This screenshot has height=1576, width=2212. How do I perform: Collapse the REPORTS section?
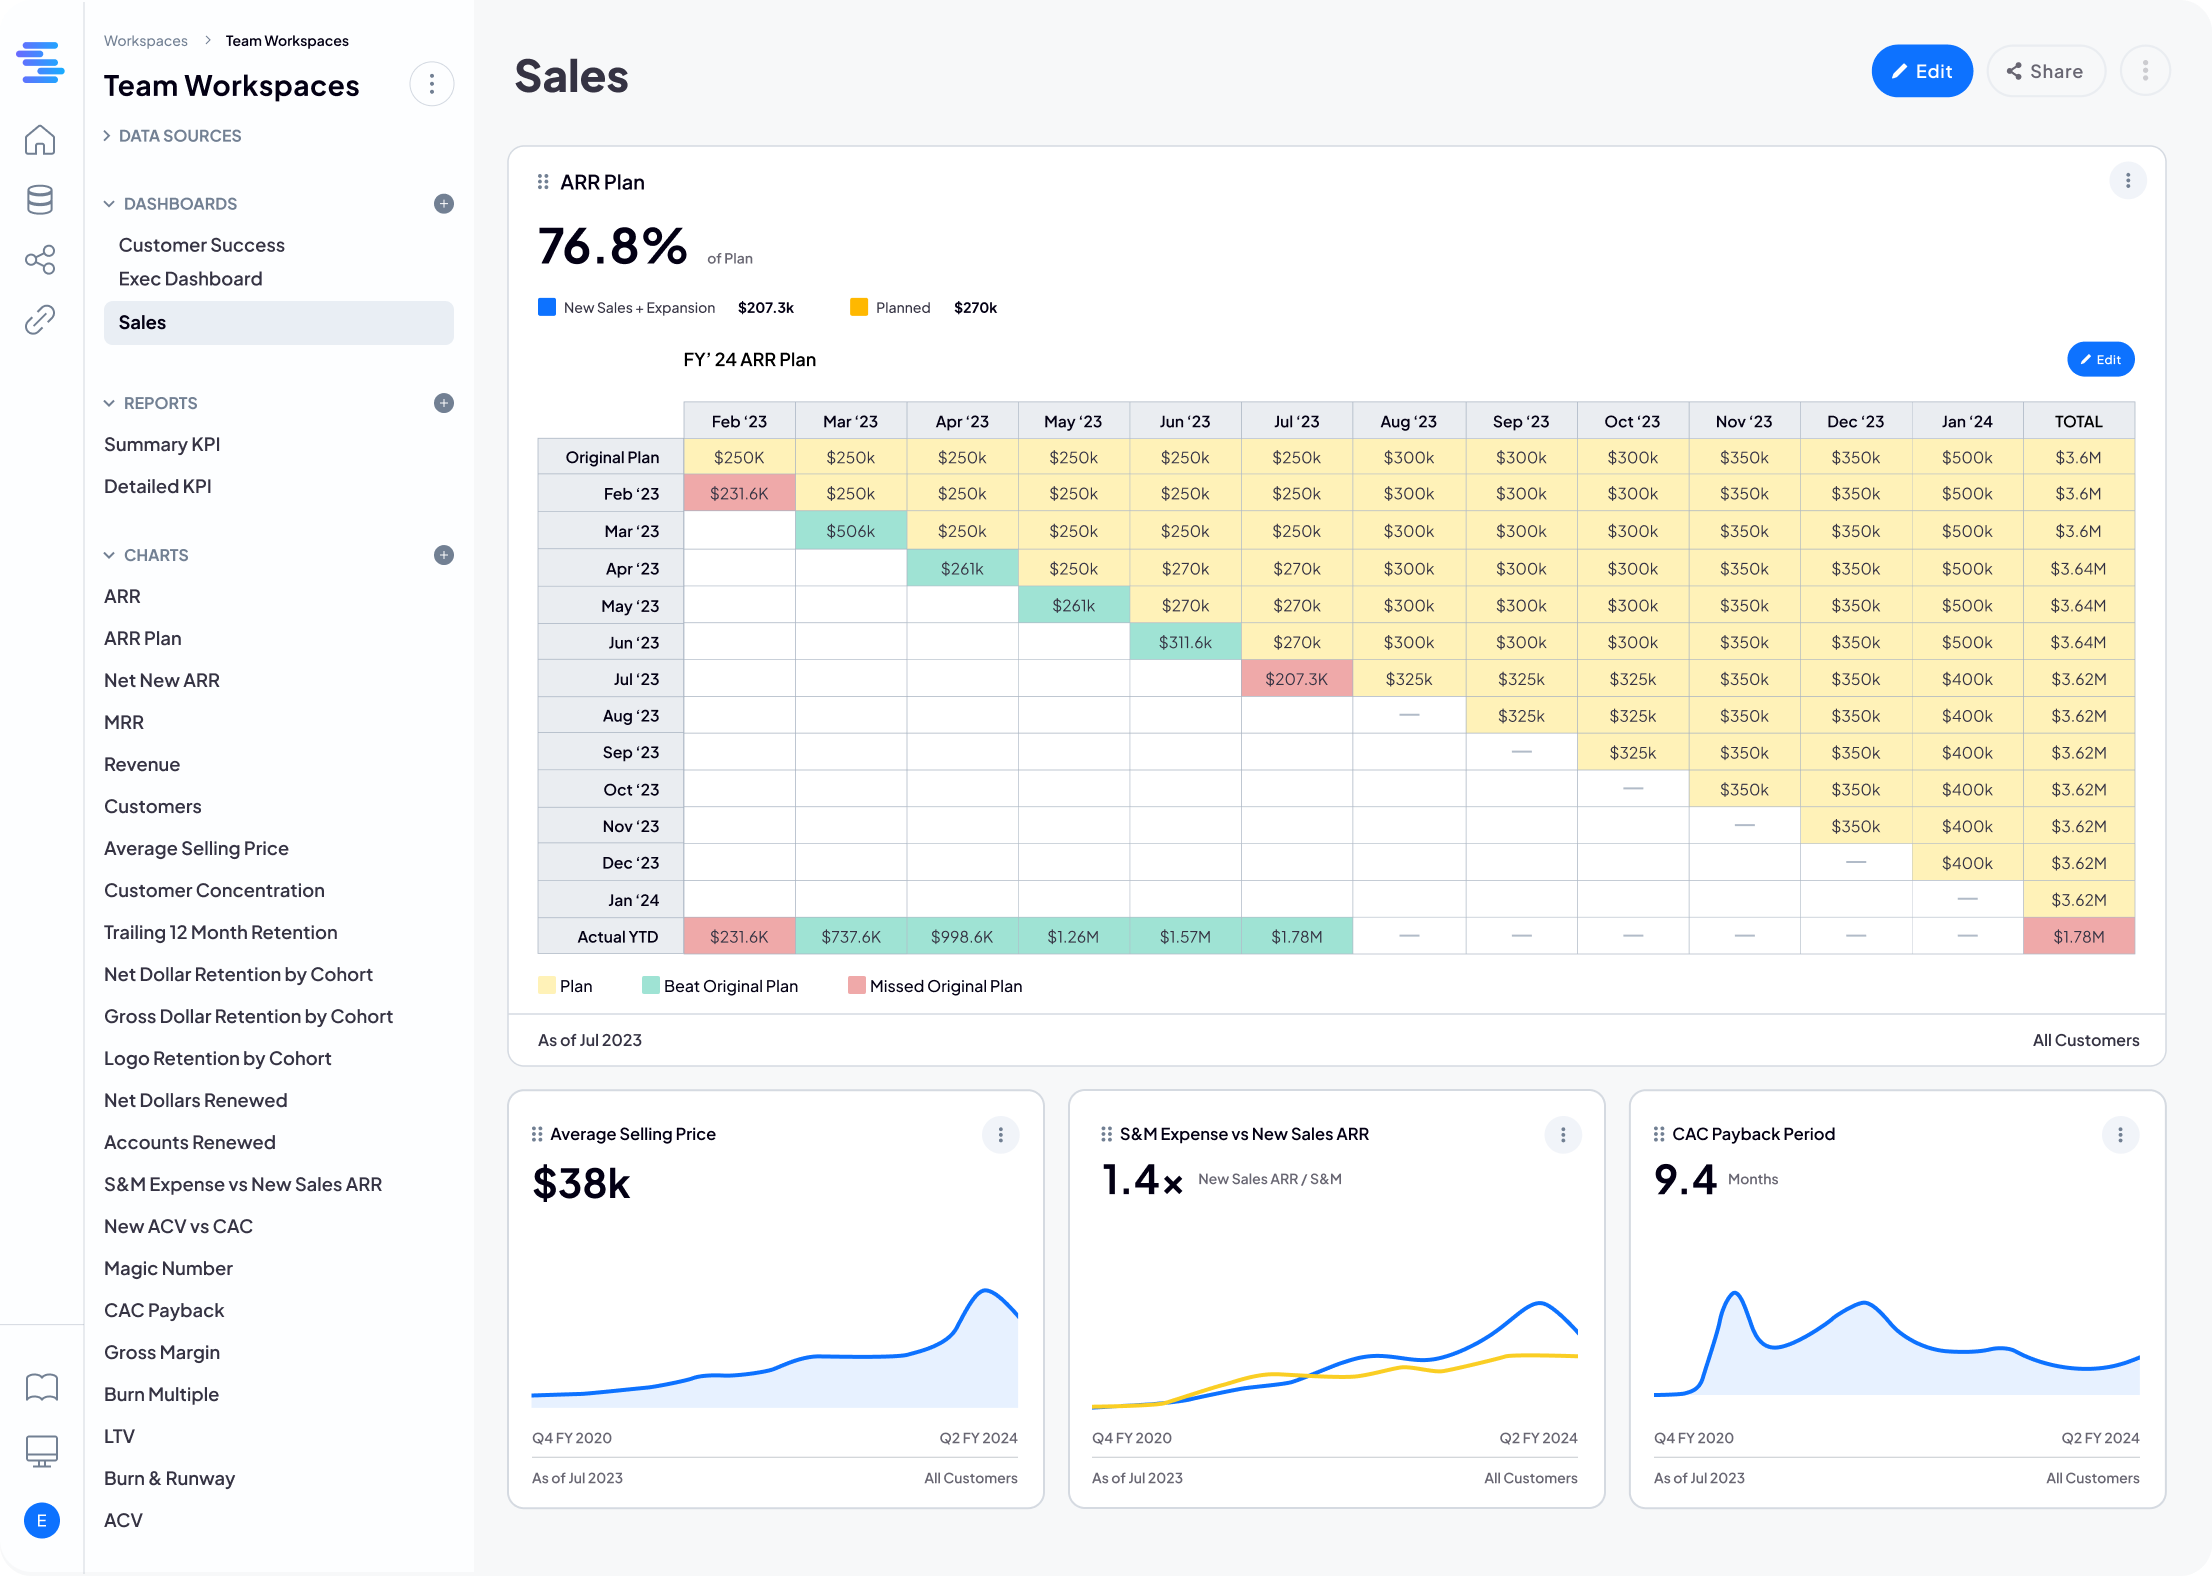[110, 403]
